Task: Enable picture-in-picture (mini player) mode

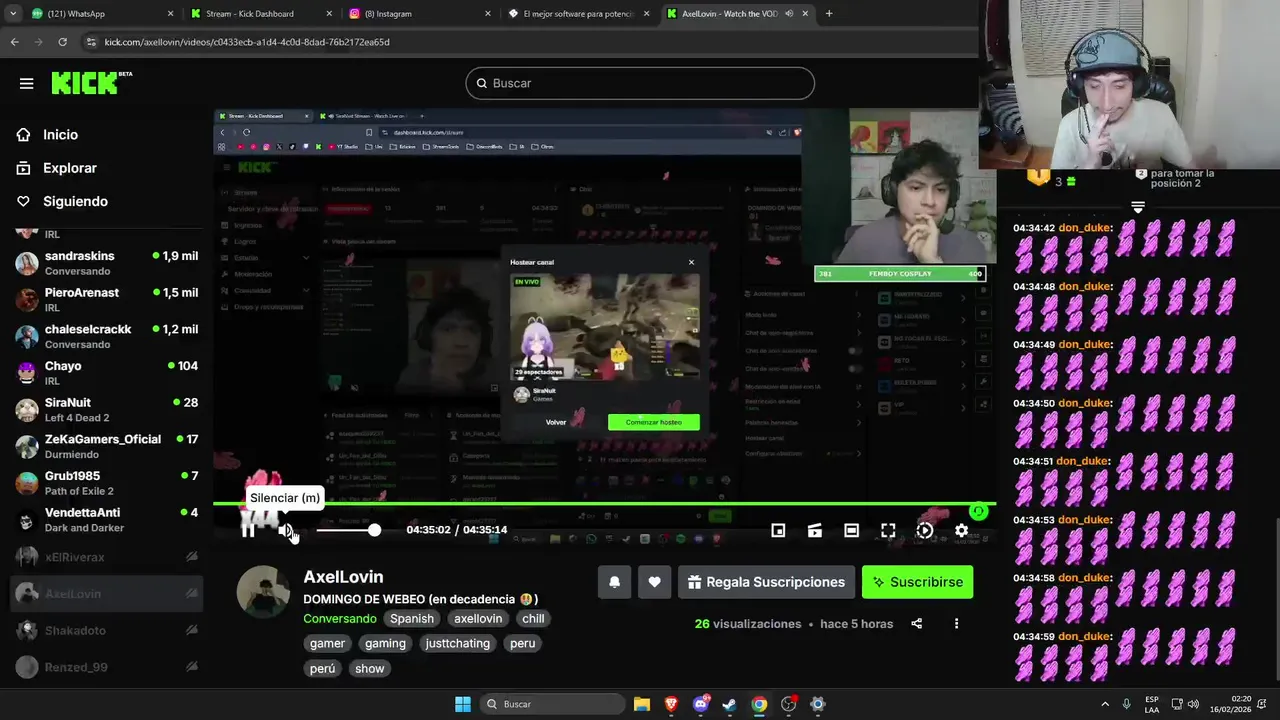Action: click(778, 530)
